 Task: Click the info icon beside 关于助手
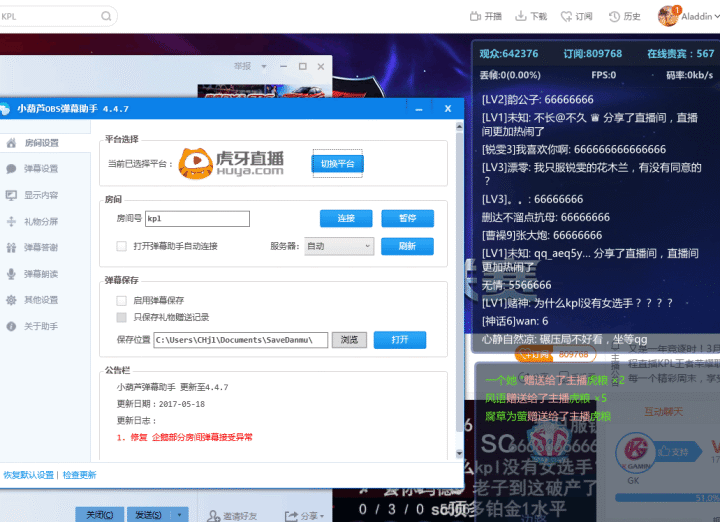(11, 326)
